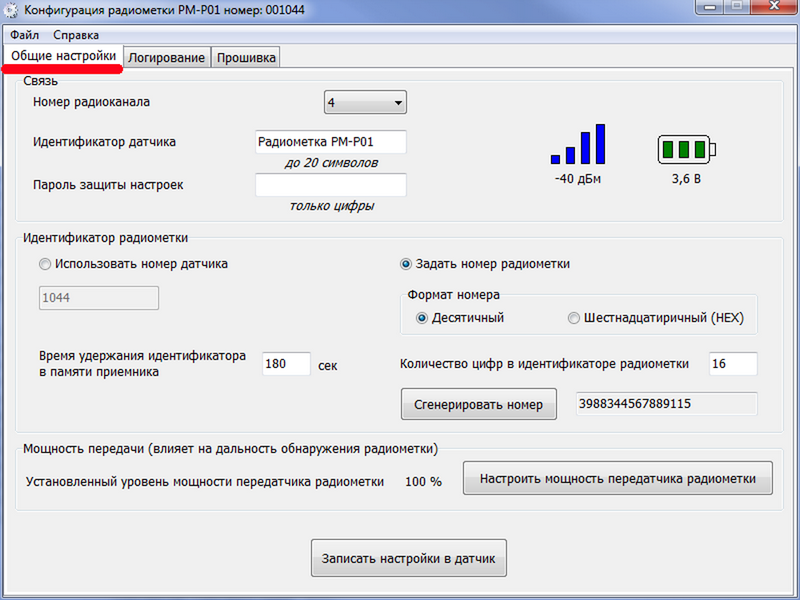This screenshot has width=800, height=600.
Task: Click the '100 %' power level value
Action: tap(423, 482)
